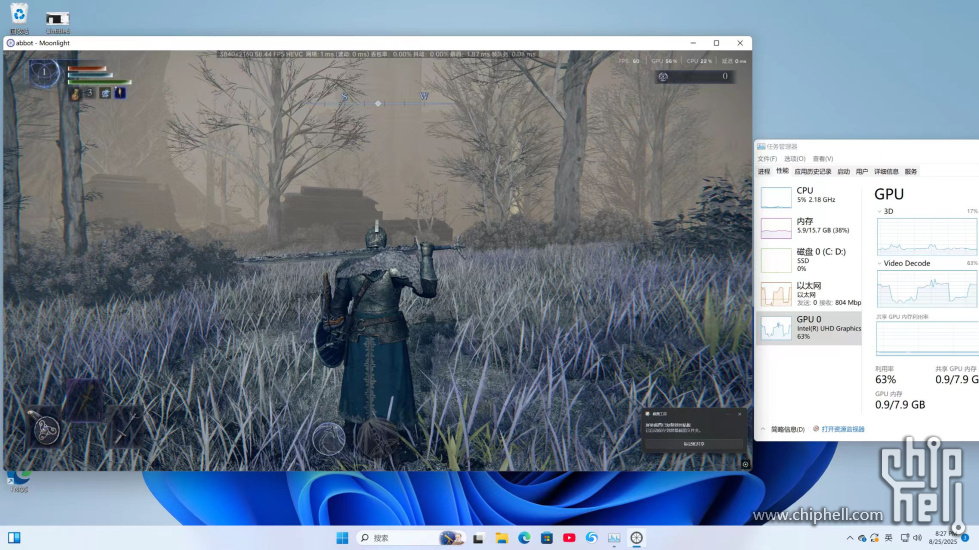Click the Video Decode utilization graph
Viewport: 979px width, 550px height.
tap(927, 288)
